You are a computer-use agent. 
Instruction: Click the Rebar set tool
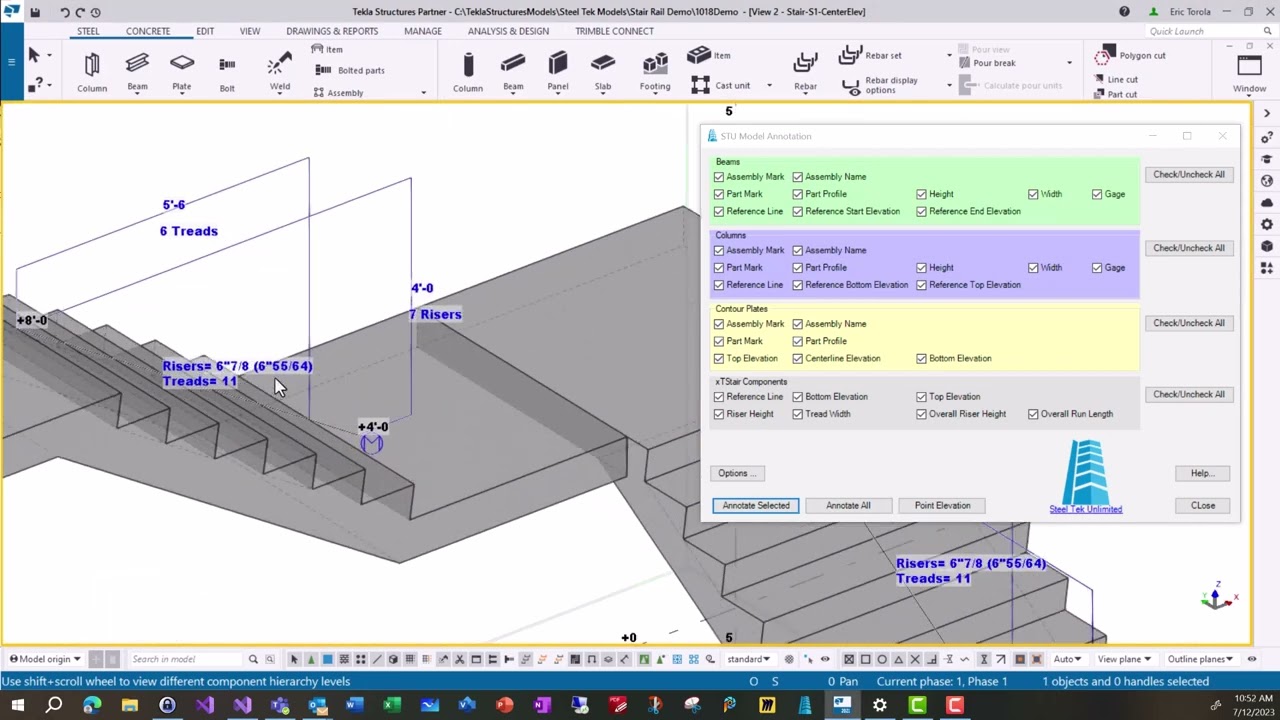872,55
